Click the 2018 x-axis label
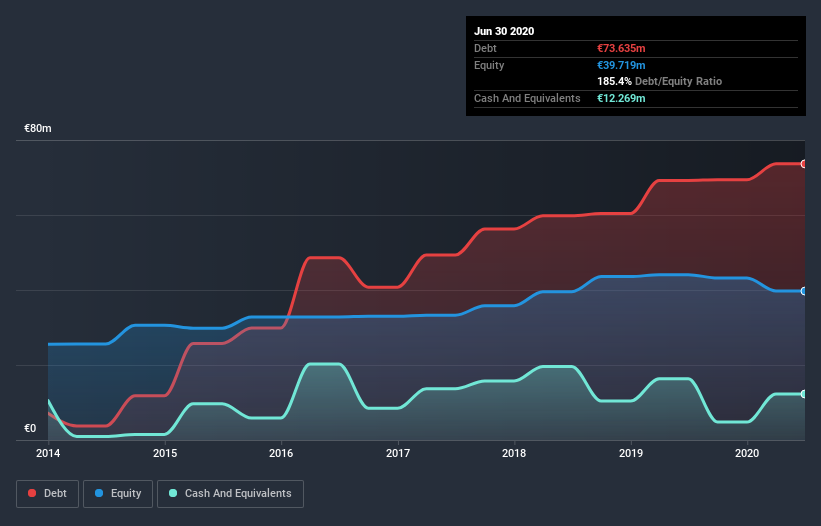The height and width of the screenshot is (526, 821). (x=514, y=453)
